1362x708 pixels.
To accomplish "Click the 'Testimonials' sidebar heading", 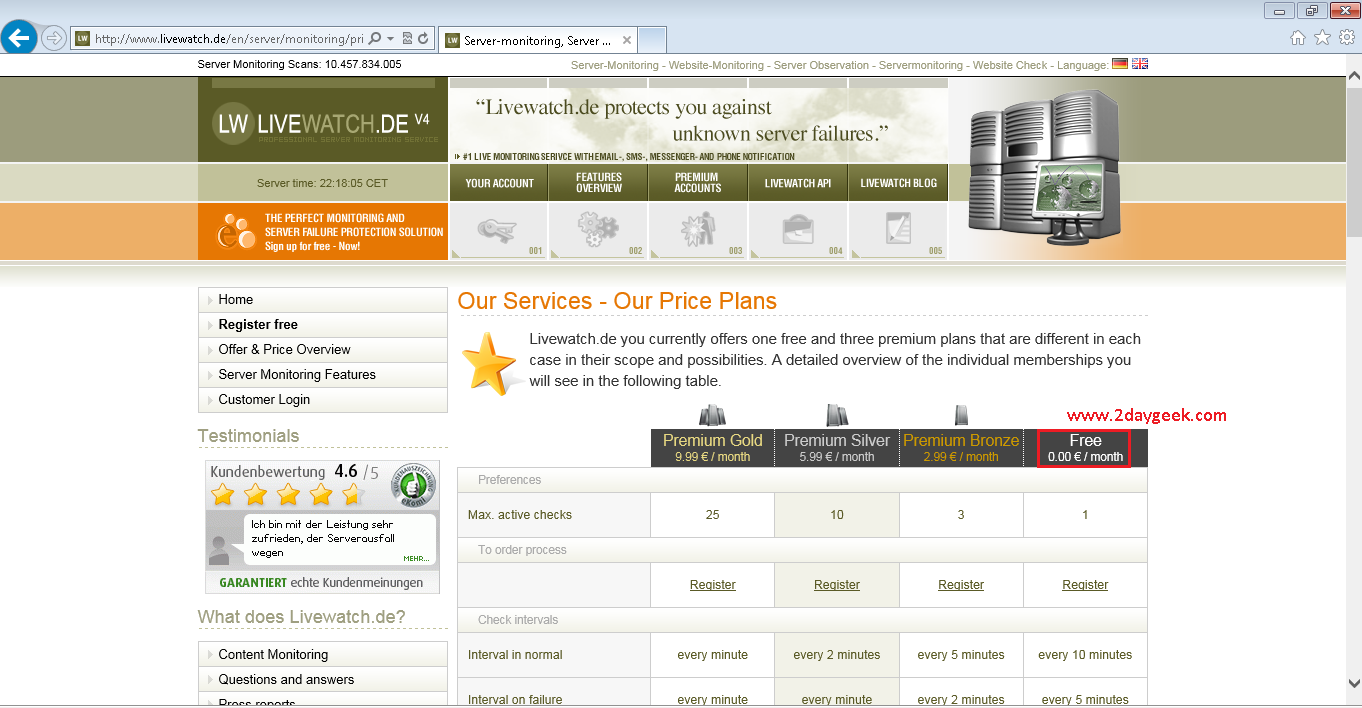I will (249, 436).
